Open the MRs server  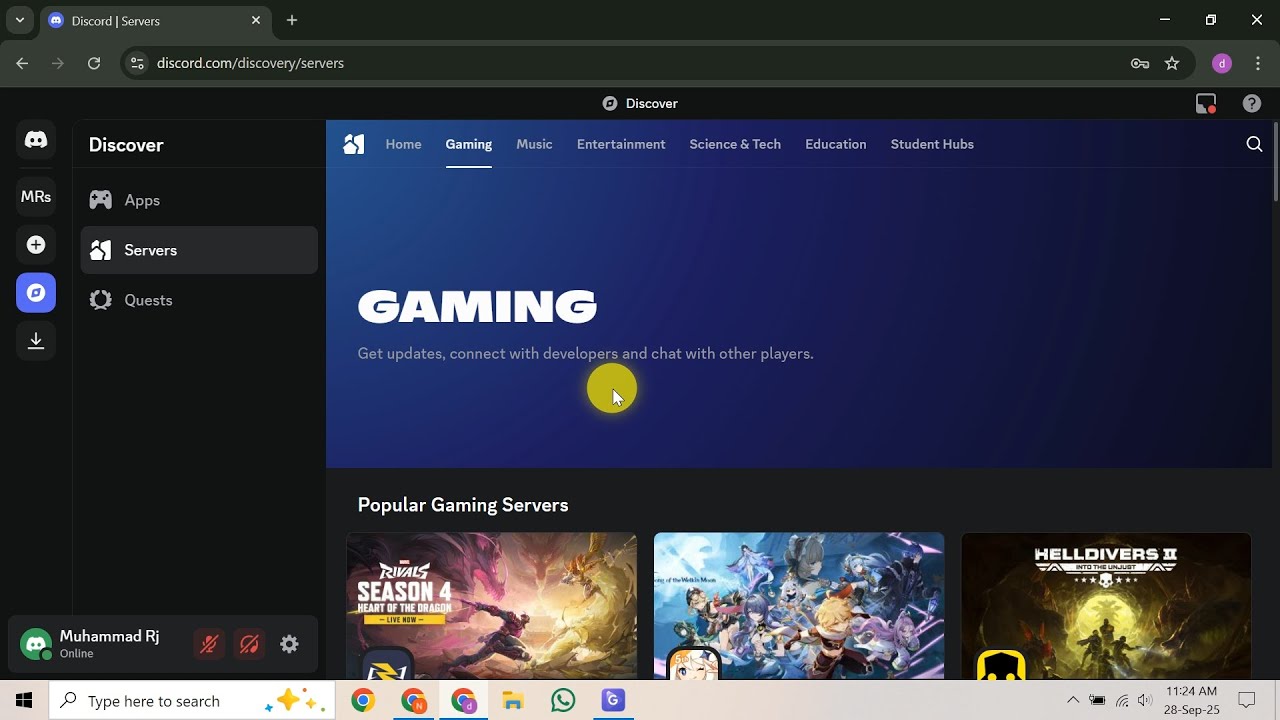click(36, 197)
